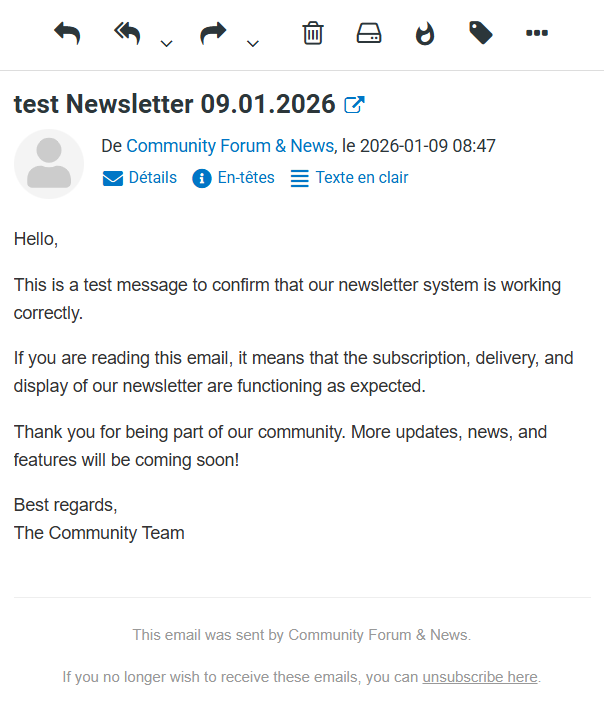Click the sender's avatar picture
Image resolution: width=604 pixels, height=725 pixels.
click(49, 163)
